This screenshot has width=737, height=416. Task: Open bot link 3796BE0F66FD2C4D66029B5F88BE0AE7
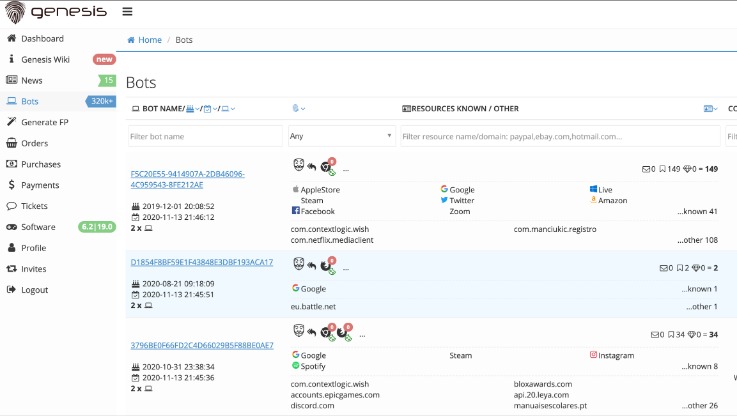(x=202, y=345)
